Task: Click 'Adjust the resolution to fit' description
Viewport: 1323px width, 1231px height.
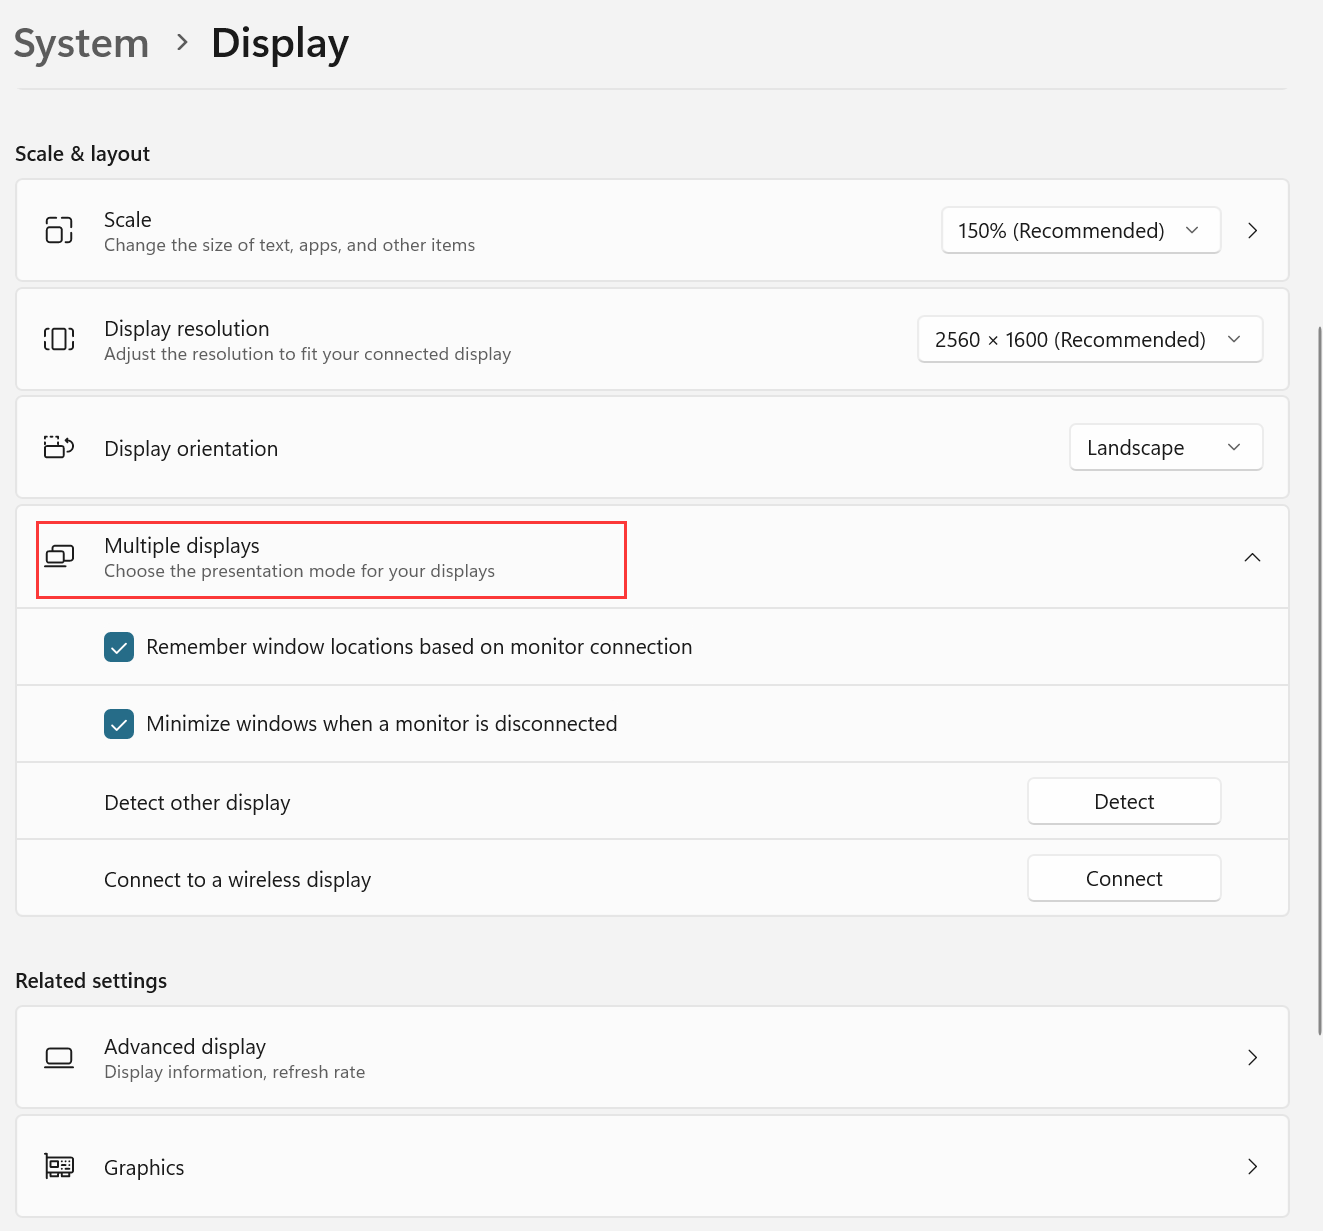Action: [307, 354]
